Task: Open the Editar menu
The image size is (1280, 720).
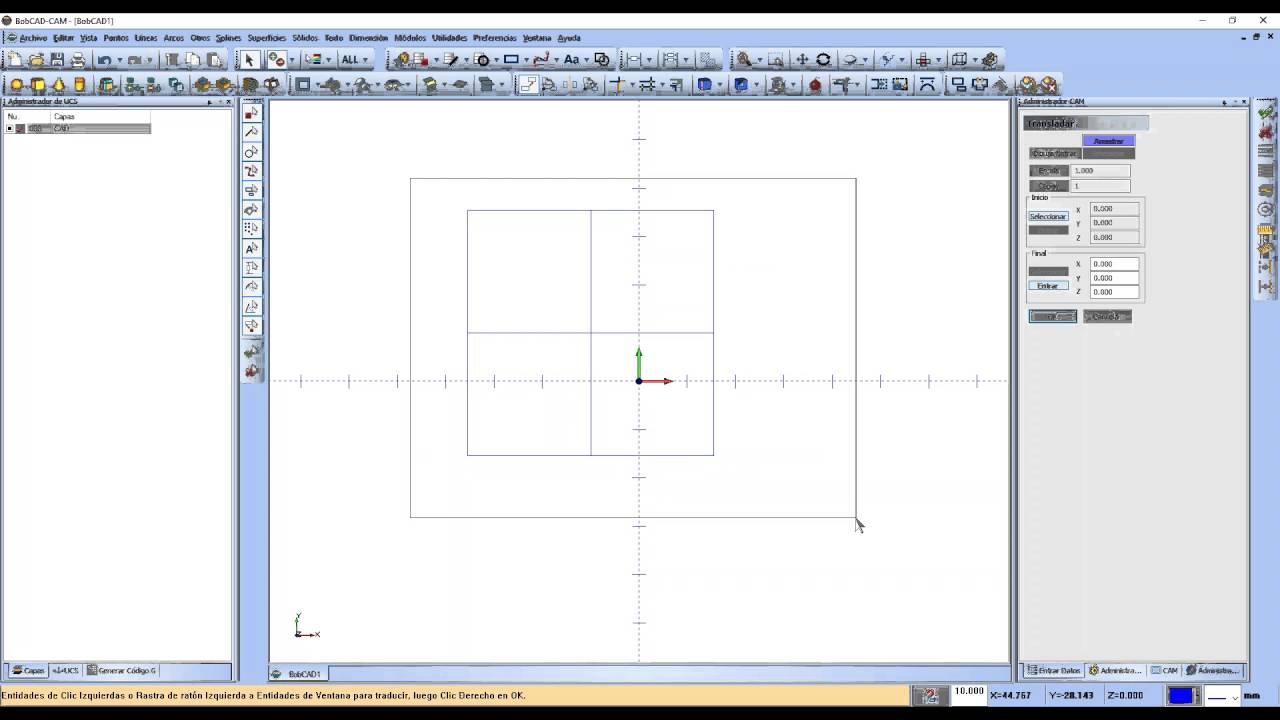Action: tap(64, 38)
